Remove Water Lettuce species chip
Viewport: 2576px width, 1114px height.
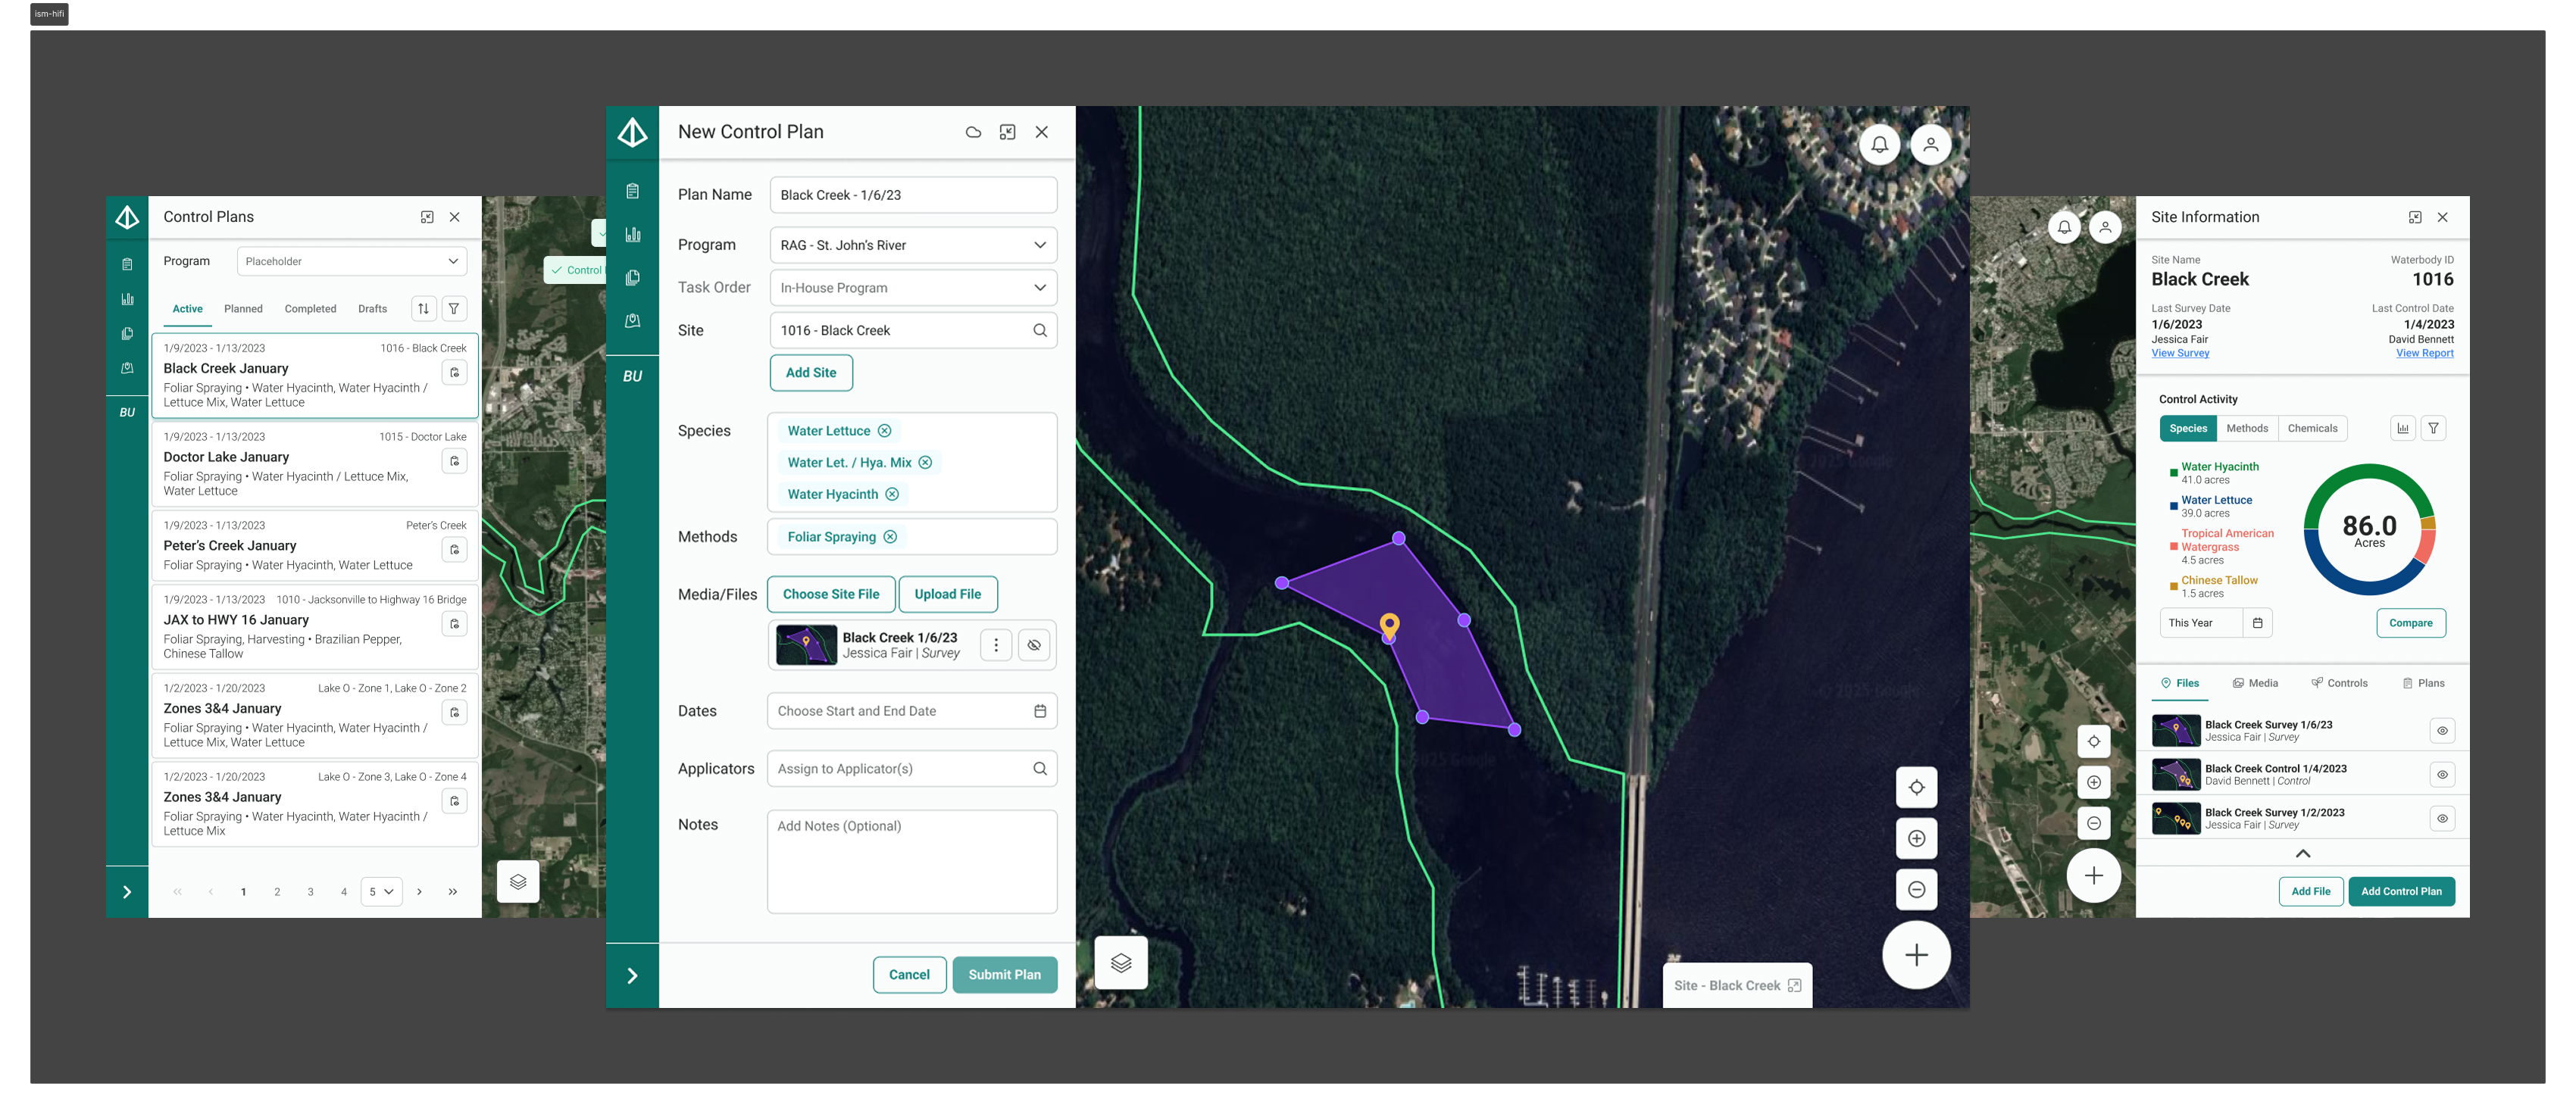884,431
